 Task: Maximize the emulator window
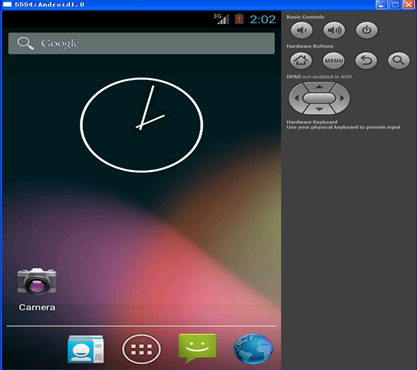click(x=395, y=5)
